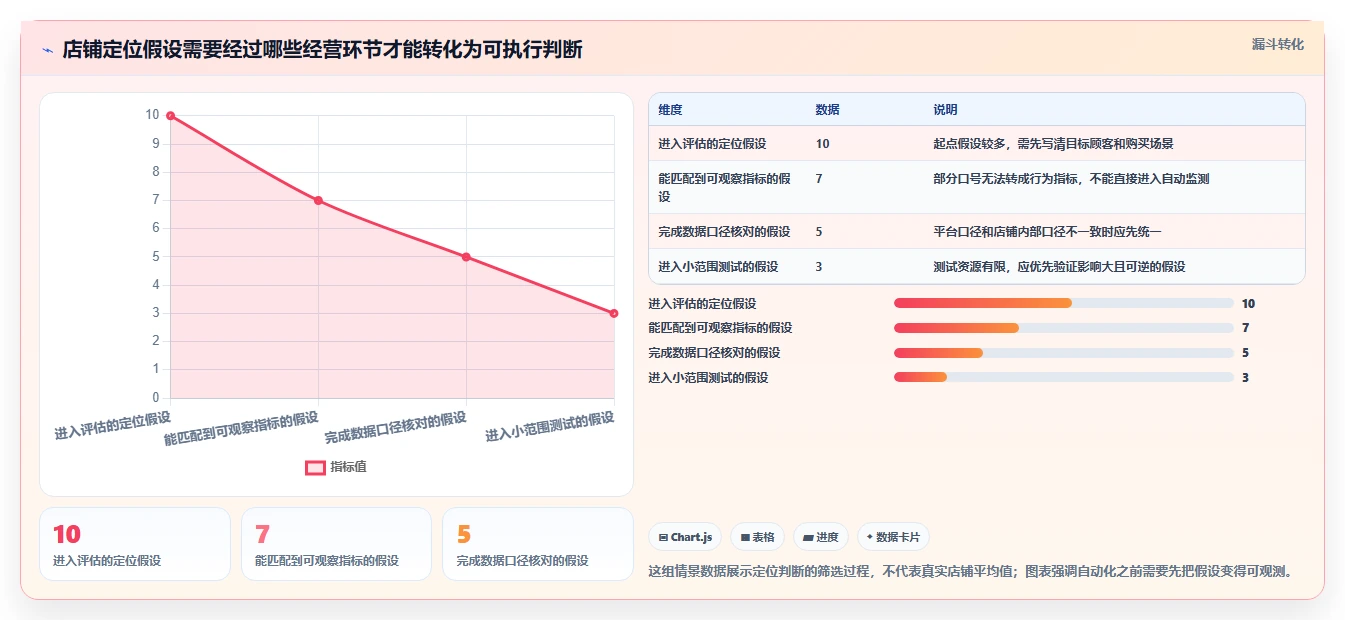Click the description starting 测试资源有限
The height and width of the screenshot is (620, 1345).
(1059, 267)
